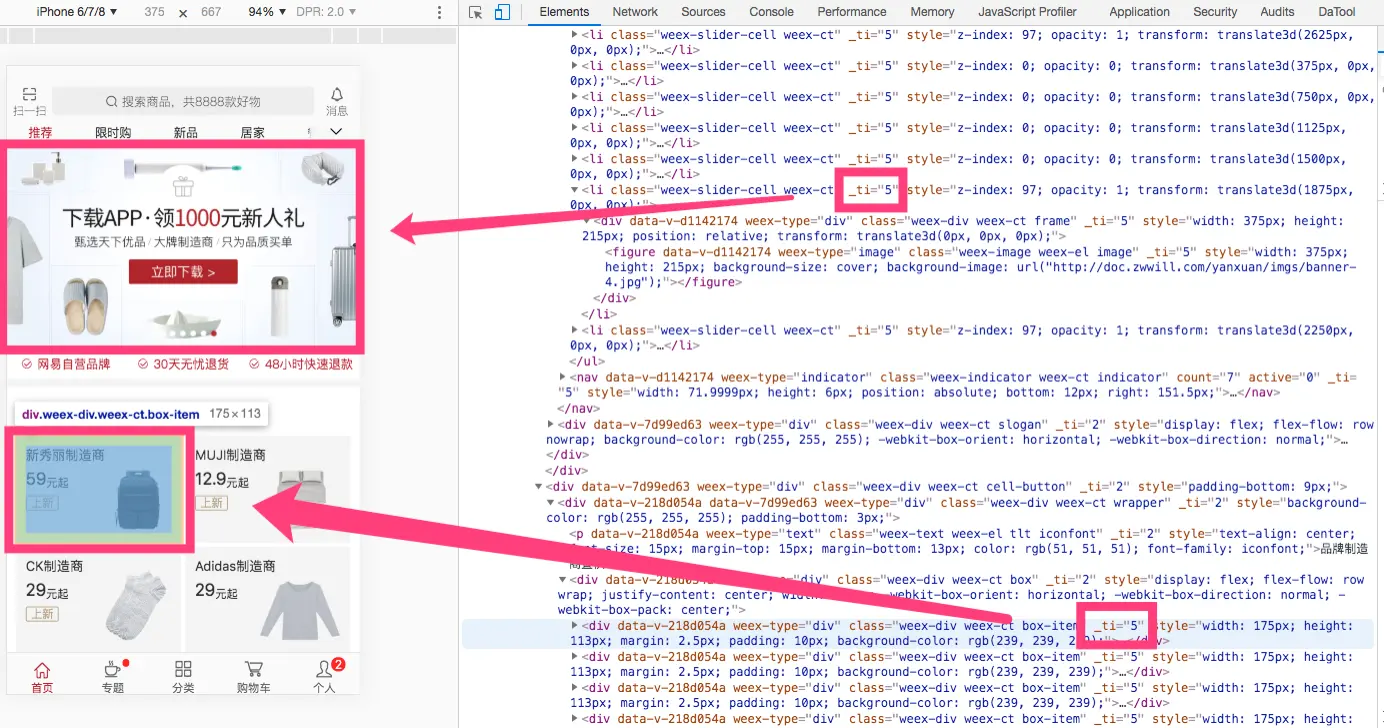This screenshot has width=1384, height=728.
Task: Click the 网易自营品牌 slogan text
Action: [x=74, y=365]
